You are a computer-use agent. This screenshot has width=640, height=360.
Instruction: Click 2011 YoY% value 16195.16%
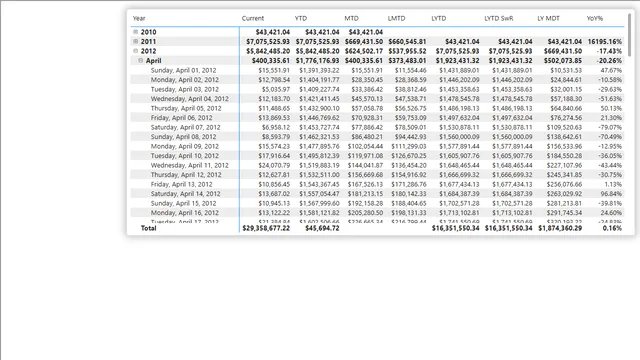[x=605, y=41]
